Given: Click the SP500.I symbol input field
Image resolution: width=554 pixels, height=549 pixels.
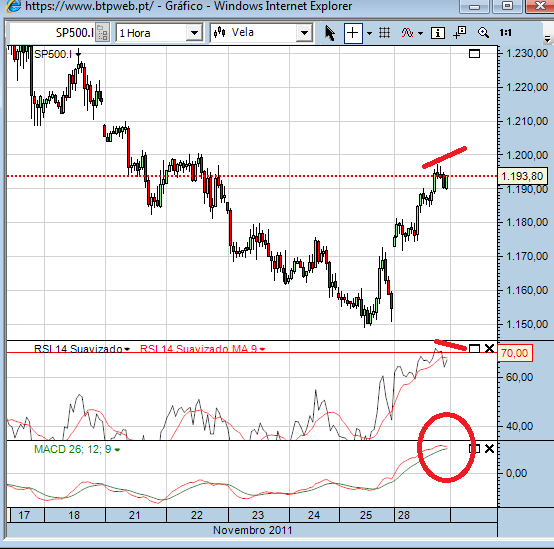Looking at the screenshot, I should point(52,33).
